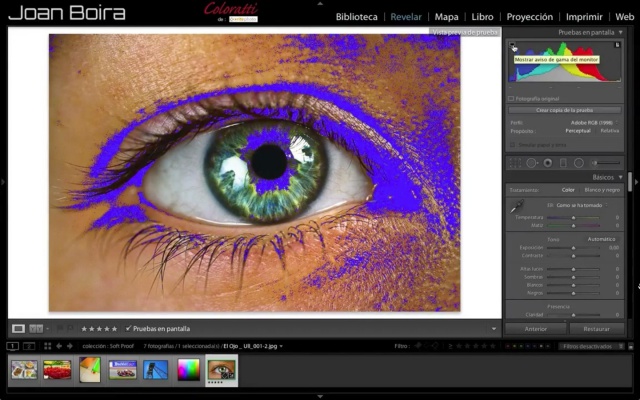
Task: Open the Revelar module
Action: 406,17
